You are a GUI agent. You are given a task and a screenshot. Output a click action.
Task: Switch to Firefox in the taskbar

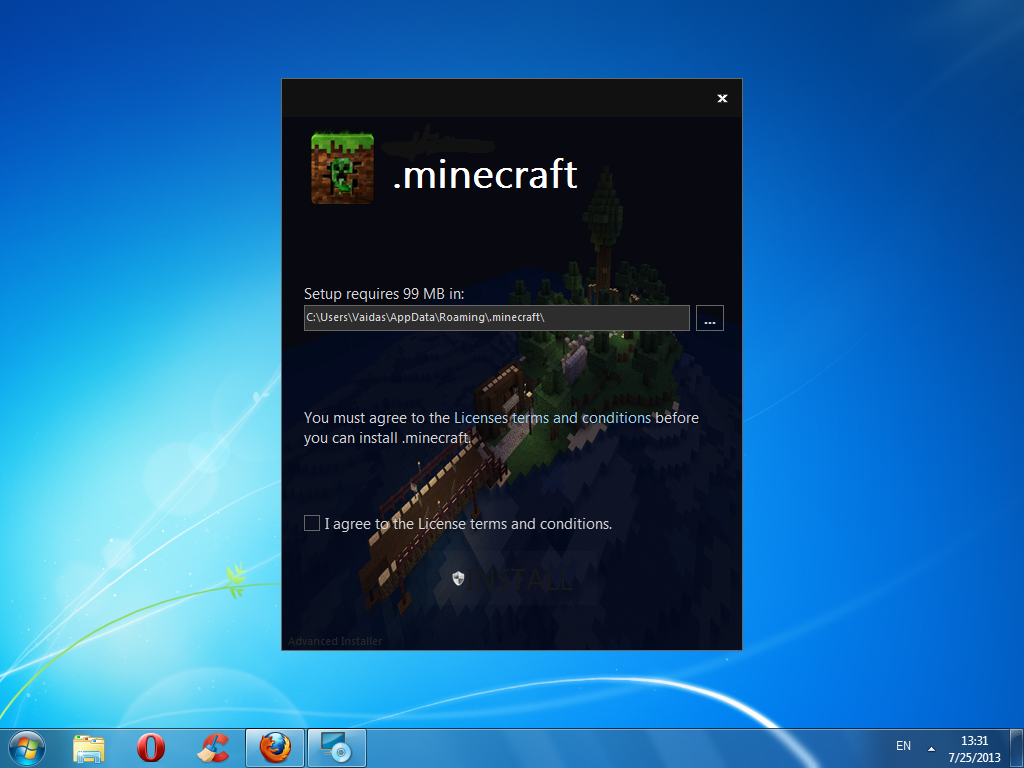[x=275, y=748]
